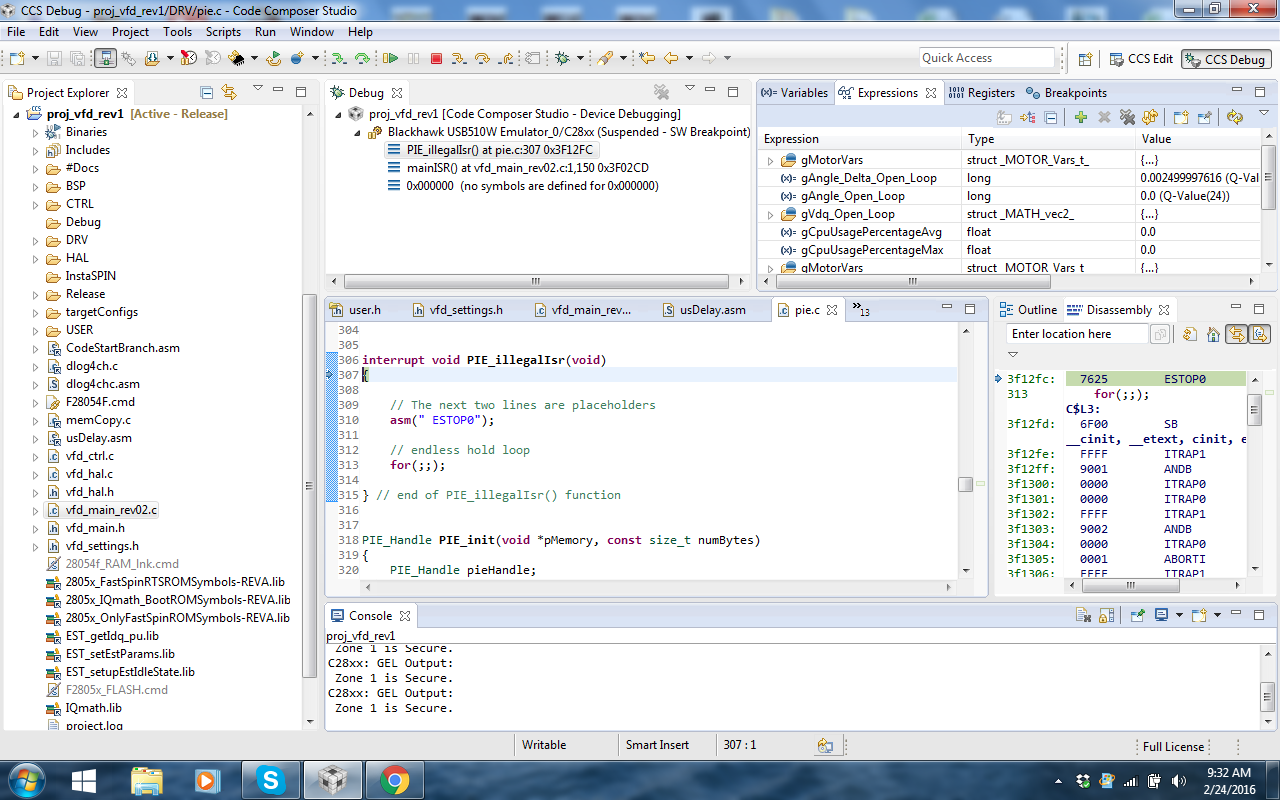Select vfd_main_rev02.c in Project Explorer
This screenshot has height=800, width=1280.
coord(111,510)
